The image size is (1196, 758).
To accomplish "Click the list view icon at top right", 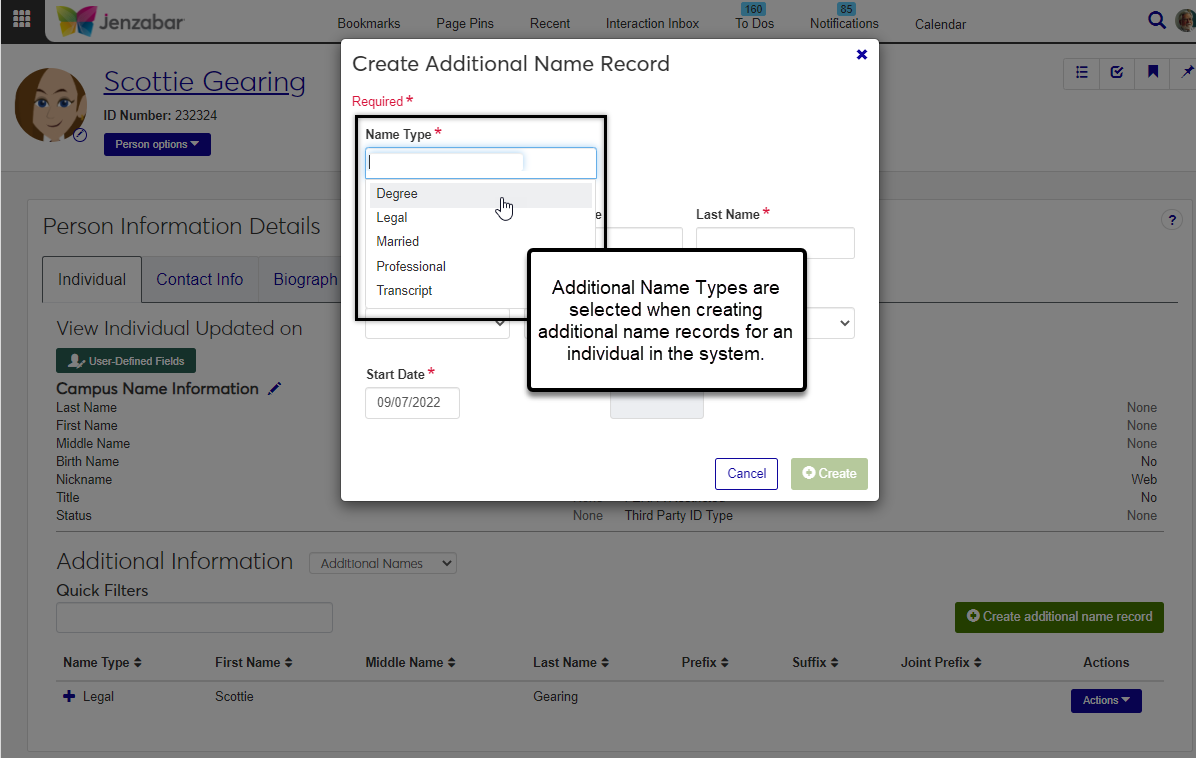I will tap(1081, 72).
